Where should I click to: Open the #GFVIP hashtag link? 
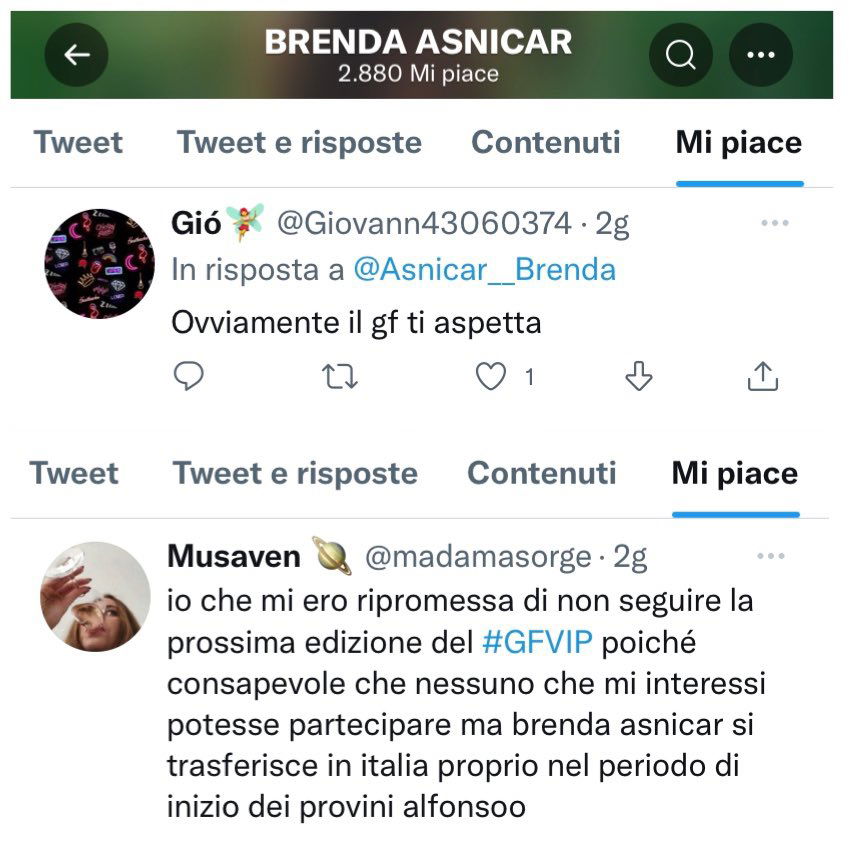click(537, 642)
